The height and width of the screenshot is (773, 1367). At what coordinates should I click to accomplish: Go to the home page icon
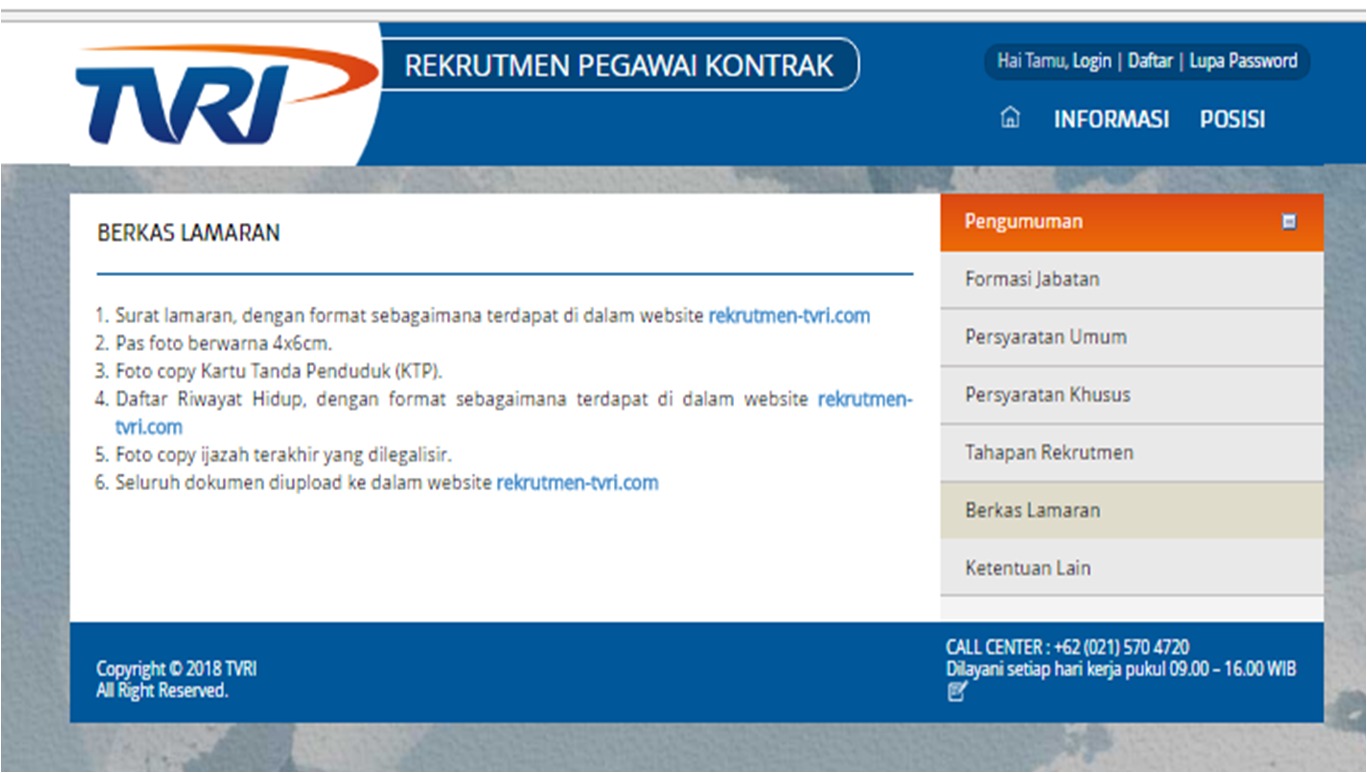(x=1010, y=118)
